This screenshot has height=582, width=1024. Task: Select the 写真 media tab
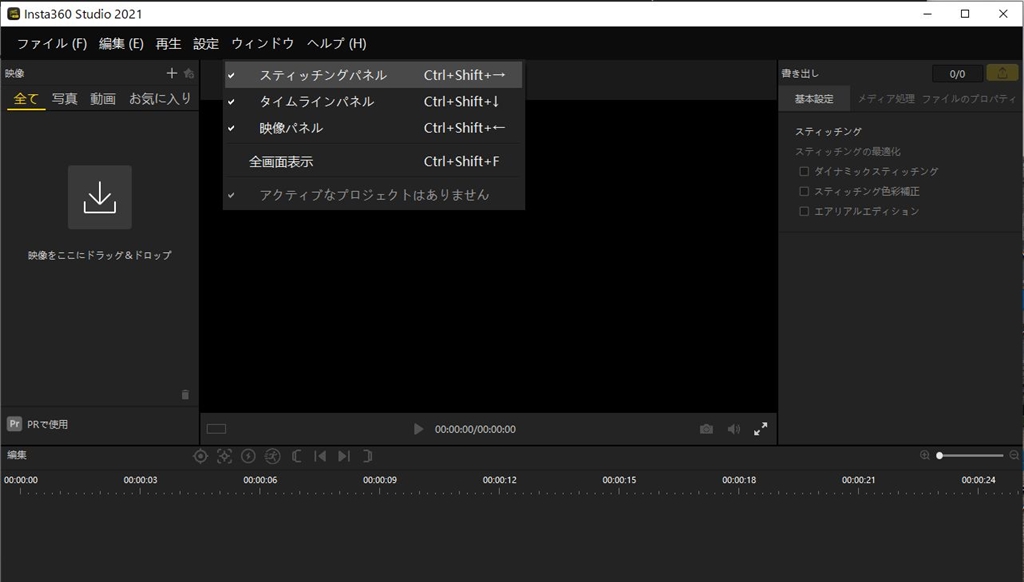(65, 99)
